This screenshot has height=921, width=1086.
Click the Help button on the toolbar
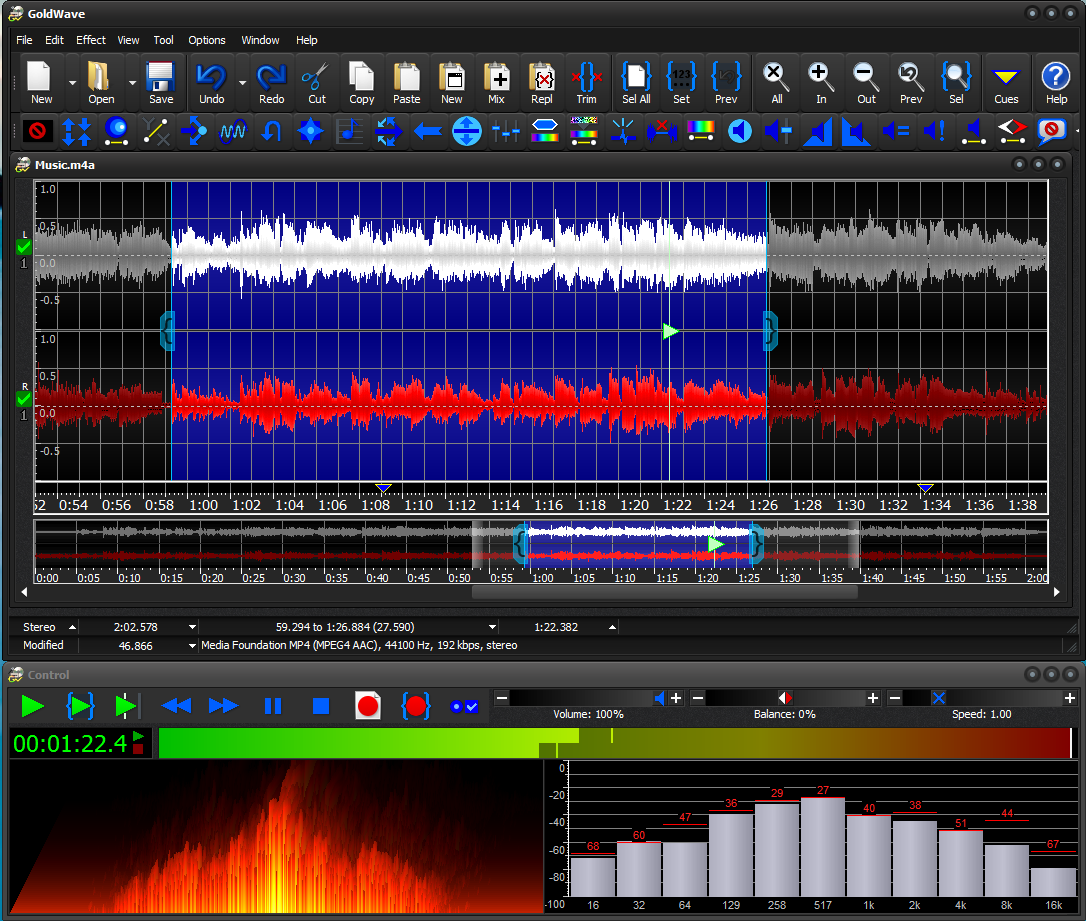tap(1056, 83)
